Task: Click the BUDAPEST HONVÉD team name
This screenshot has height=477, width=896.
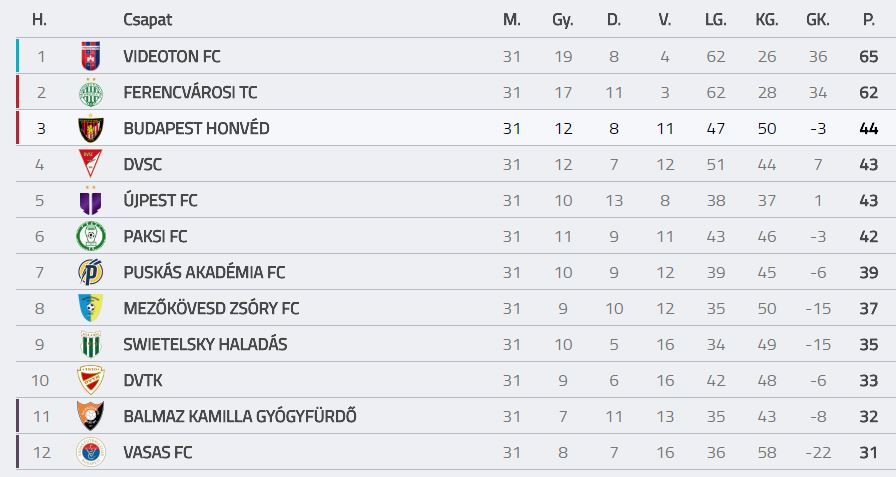Action: [x=197, y=129]
